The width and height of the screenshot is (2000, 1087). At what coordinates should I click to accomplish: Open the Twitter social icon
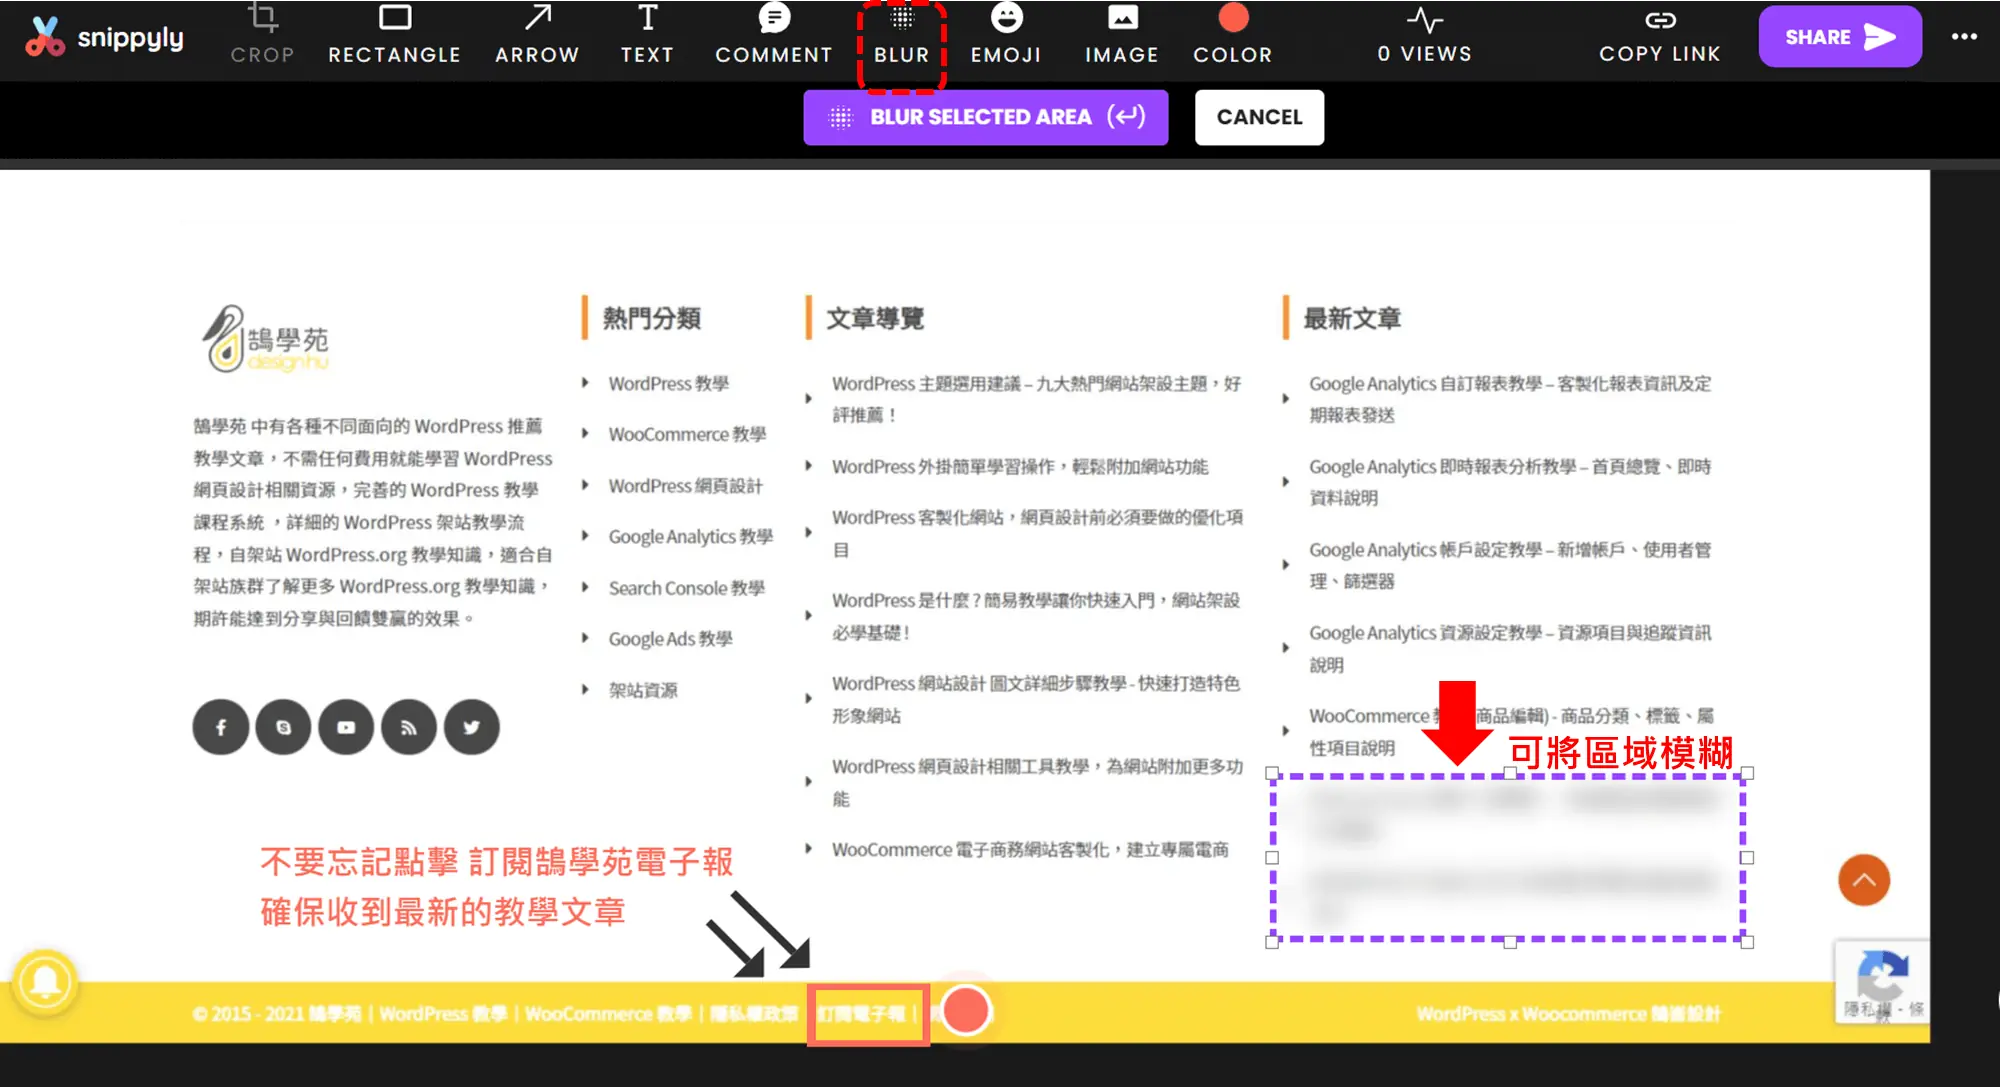coord(471,727)
